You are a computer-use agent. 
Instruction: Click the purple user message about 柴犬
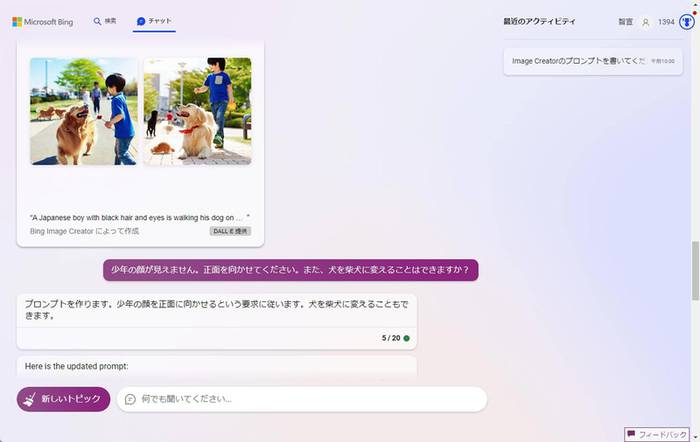(x=291, y=270)
